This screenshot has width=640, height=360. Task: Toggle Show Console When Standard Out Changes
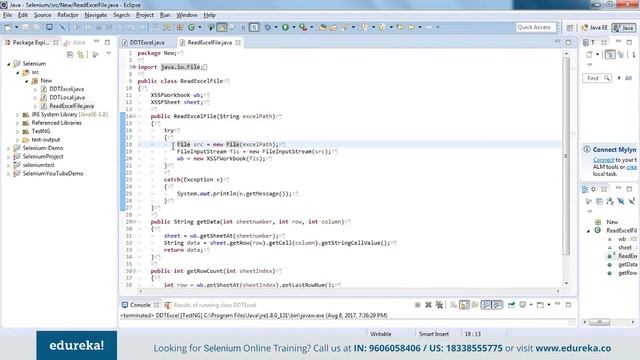(486, 305)
